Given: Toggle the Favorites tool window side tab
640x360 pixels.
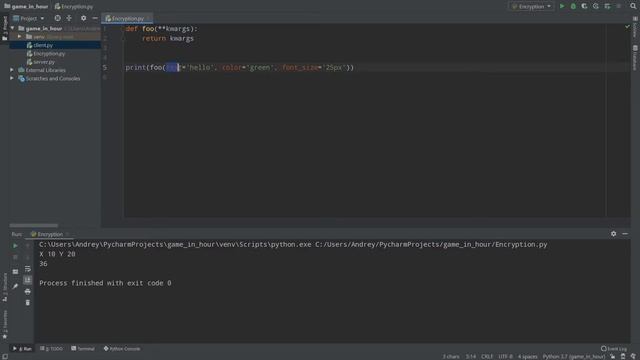Looking at the screenshot, I should tap(5, 324).
